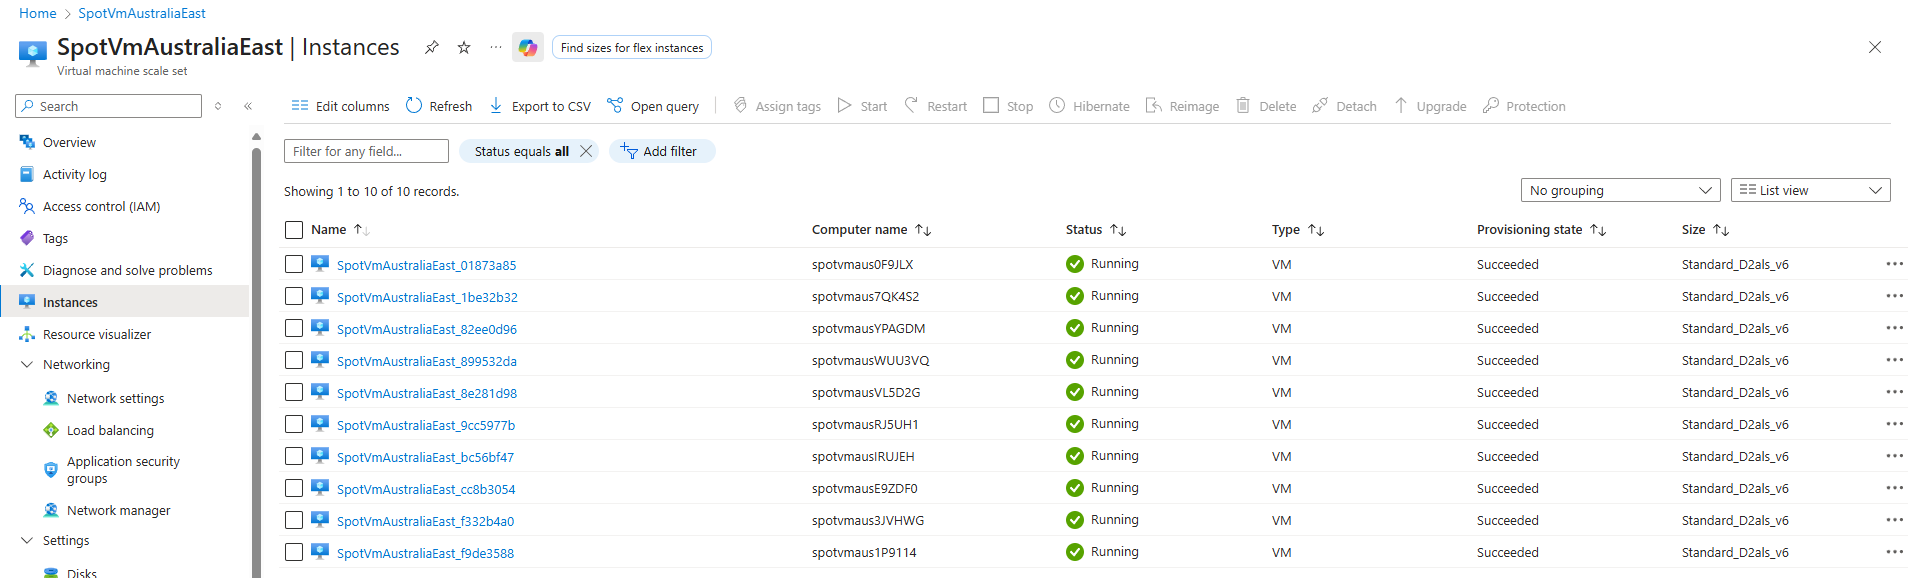This screenshot has height=578, width=1908.
Task: Export the list to CSV
Action: tap(540, 106)
